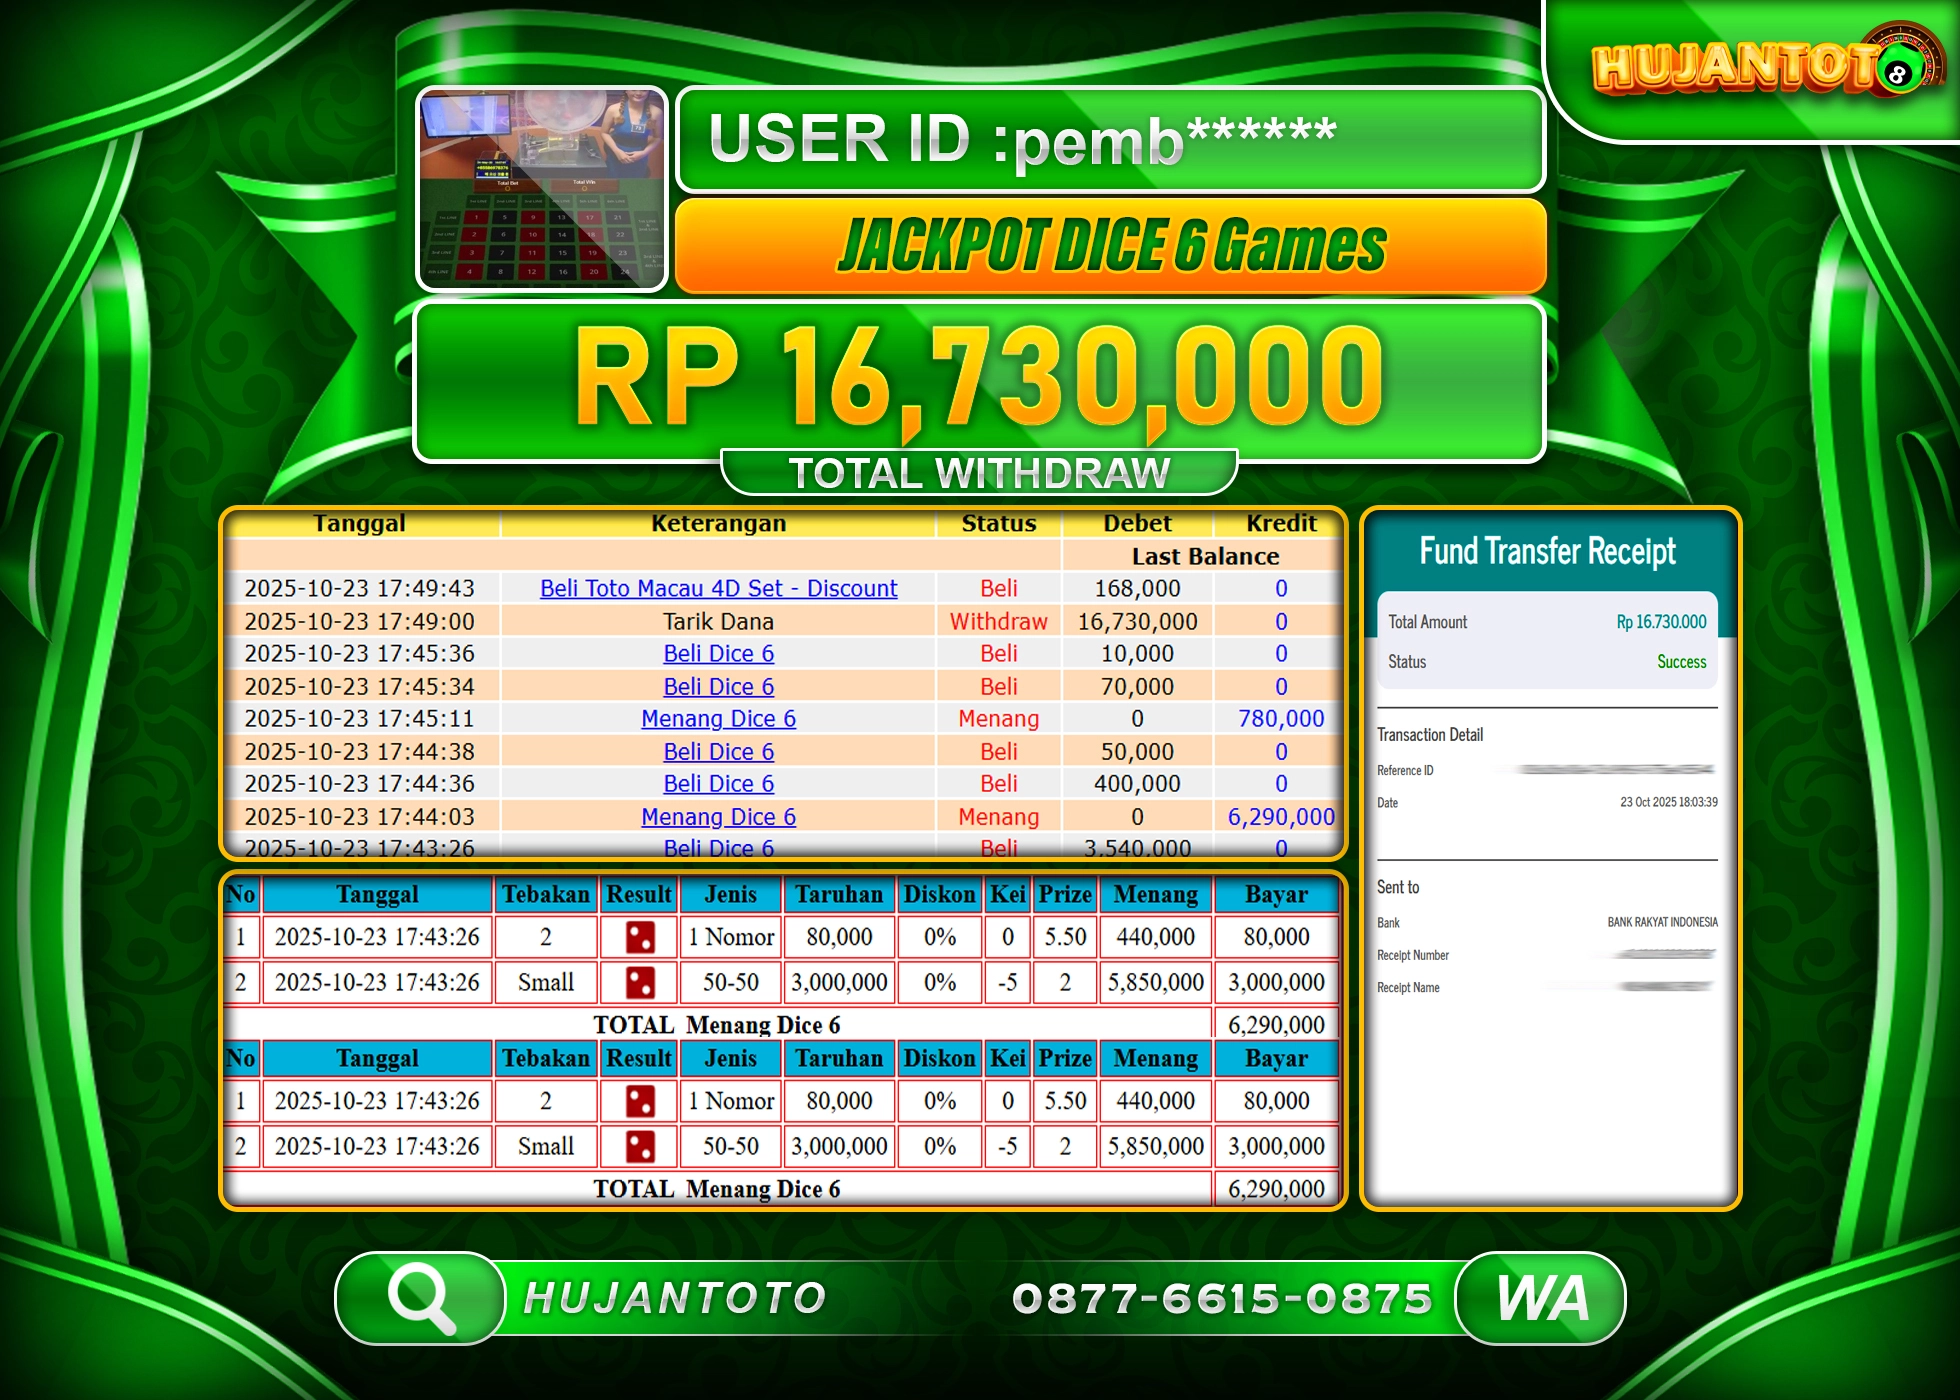Click the Success status label on receipt
Screen dimensions: 1960x1400
(x=1681, y=662)
